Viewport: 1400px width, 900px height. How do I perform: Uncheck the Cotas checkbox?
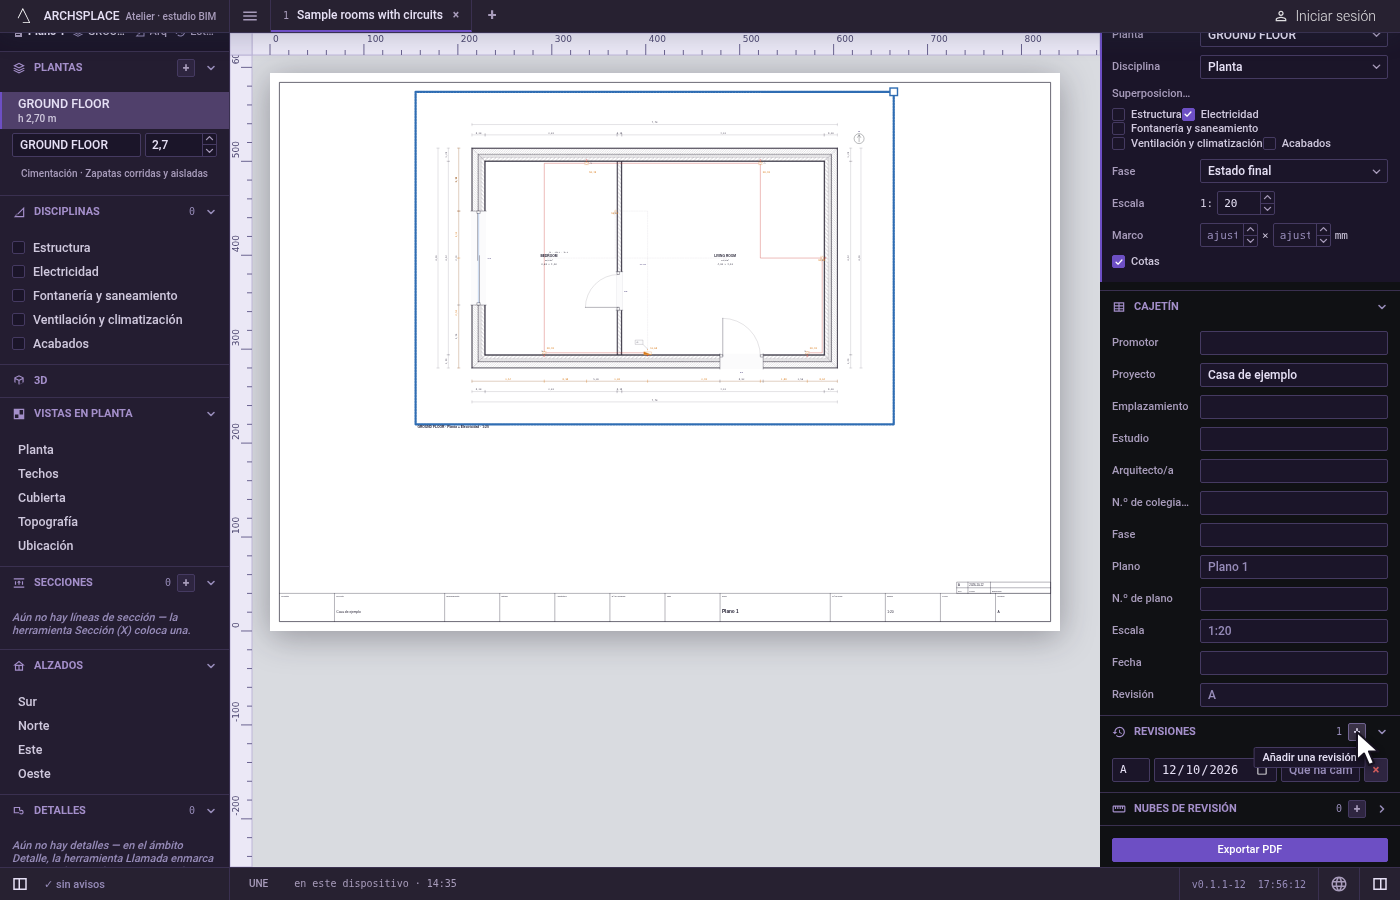coord(1119,262)
